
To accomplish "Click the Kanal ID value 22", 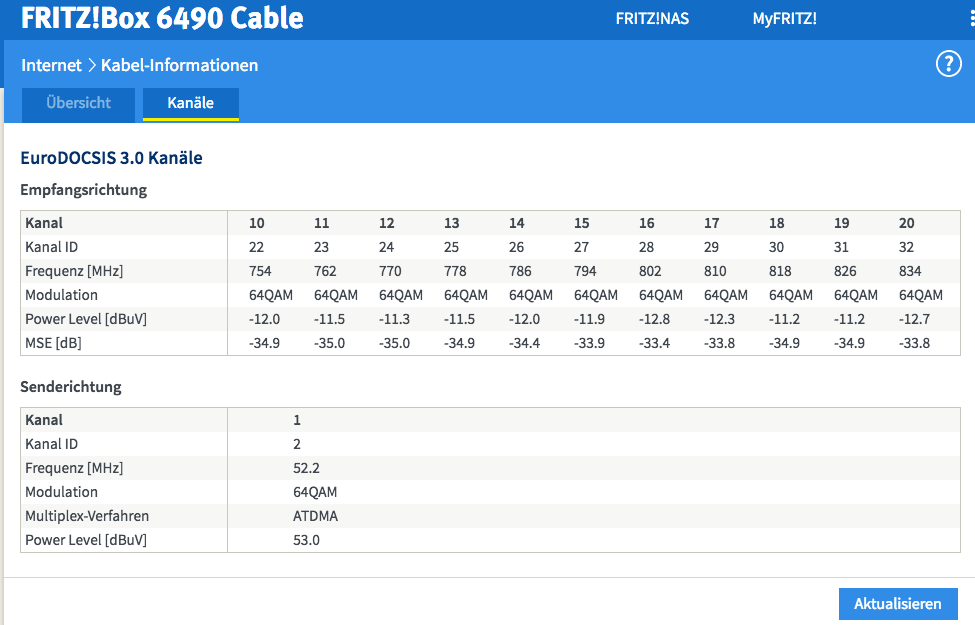I will click(x=257, y=247).
